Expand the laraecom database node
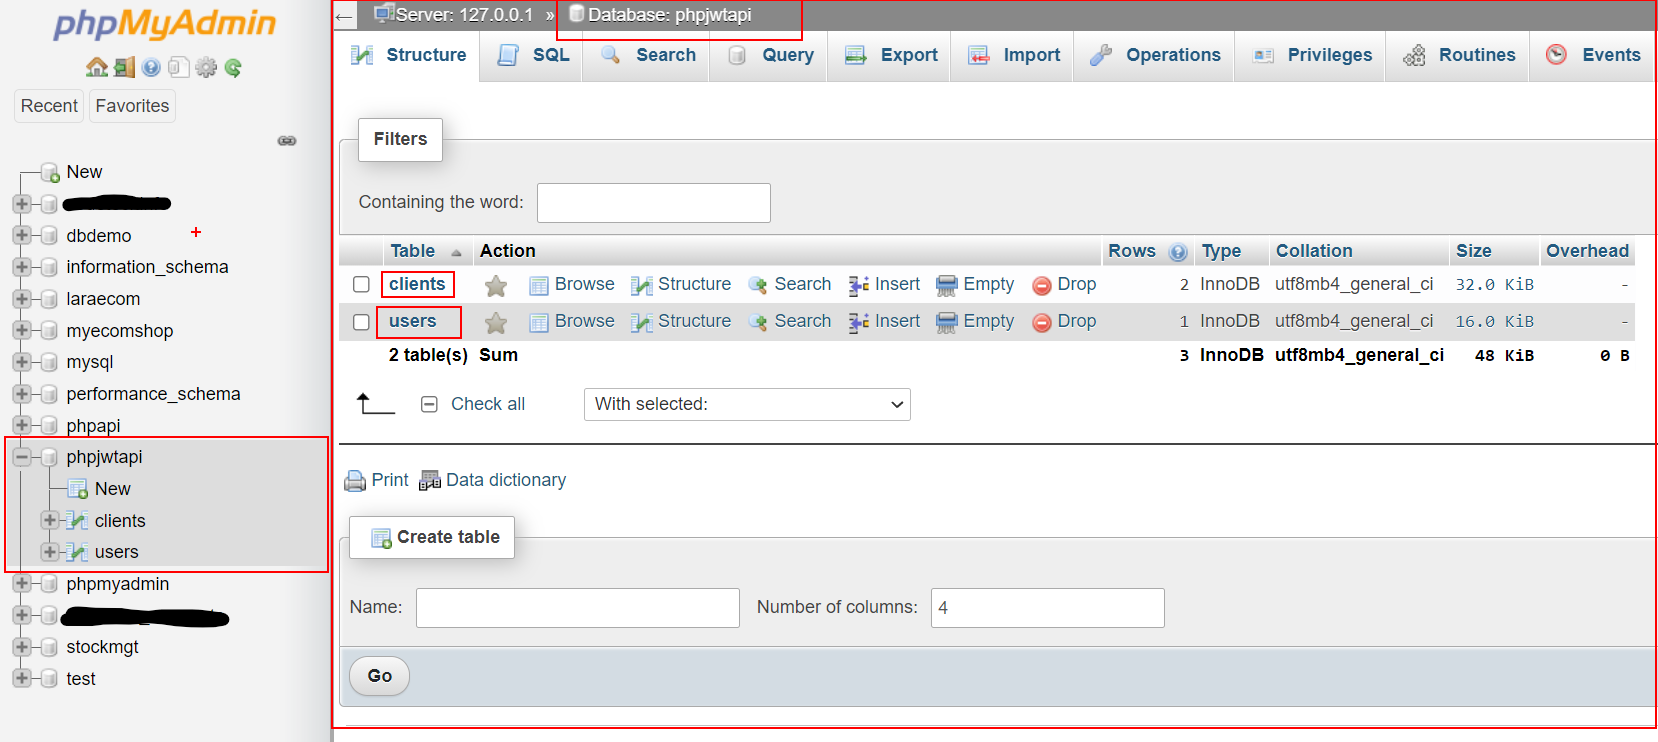 22,299
